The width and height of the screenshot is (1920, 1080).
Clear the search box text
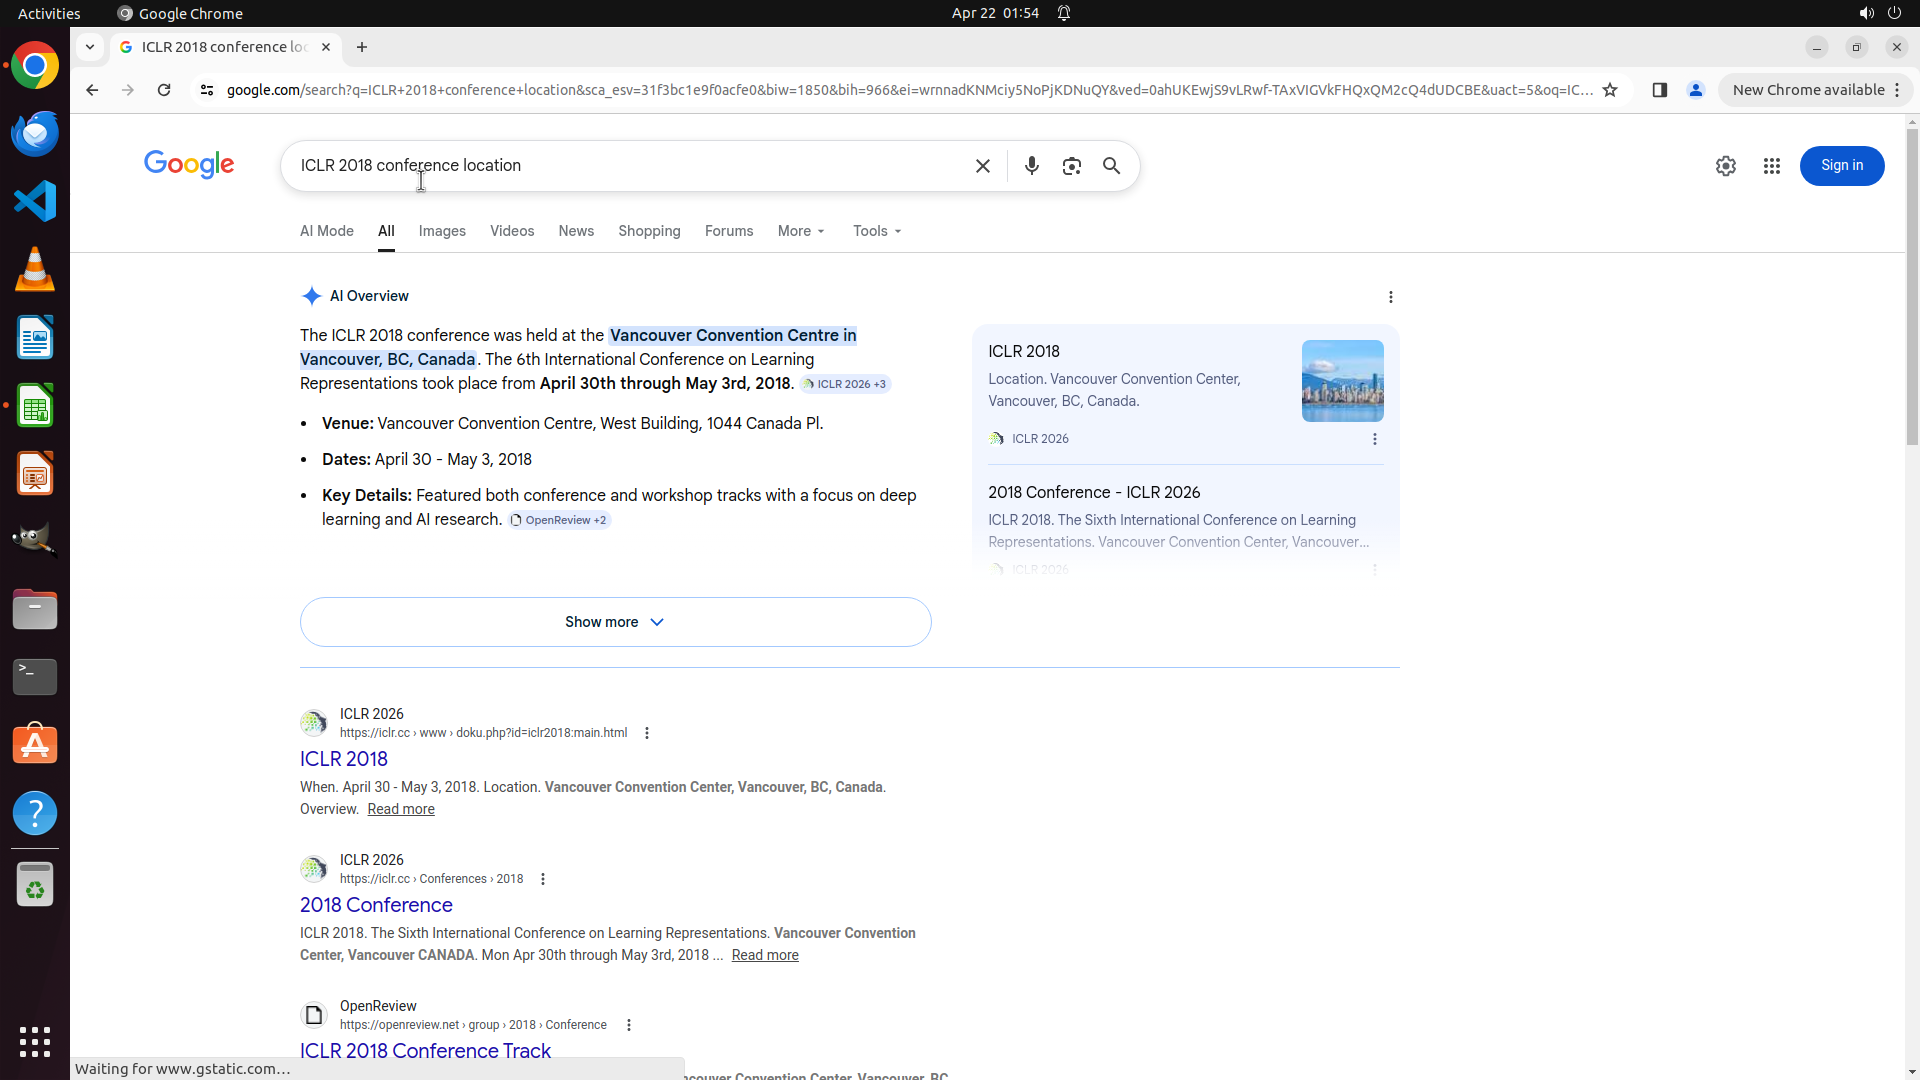(982, 166)
